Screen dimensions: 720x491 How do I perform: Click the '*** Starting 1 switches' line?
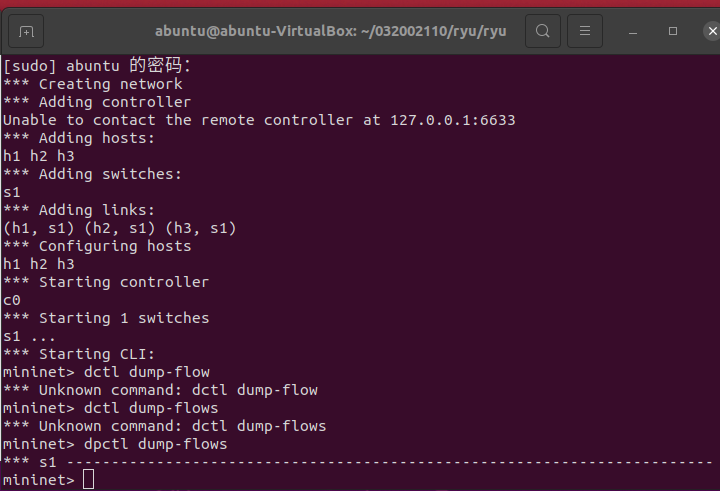point(106,318)
